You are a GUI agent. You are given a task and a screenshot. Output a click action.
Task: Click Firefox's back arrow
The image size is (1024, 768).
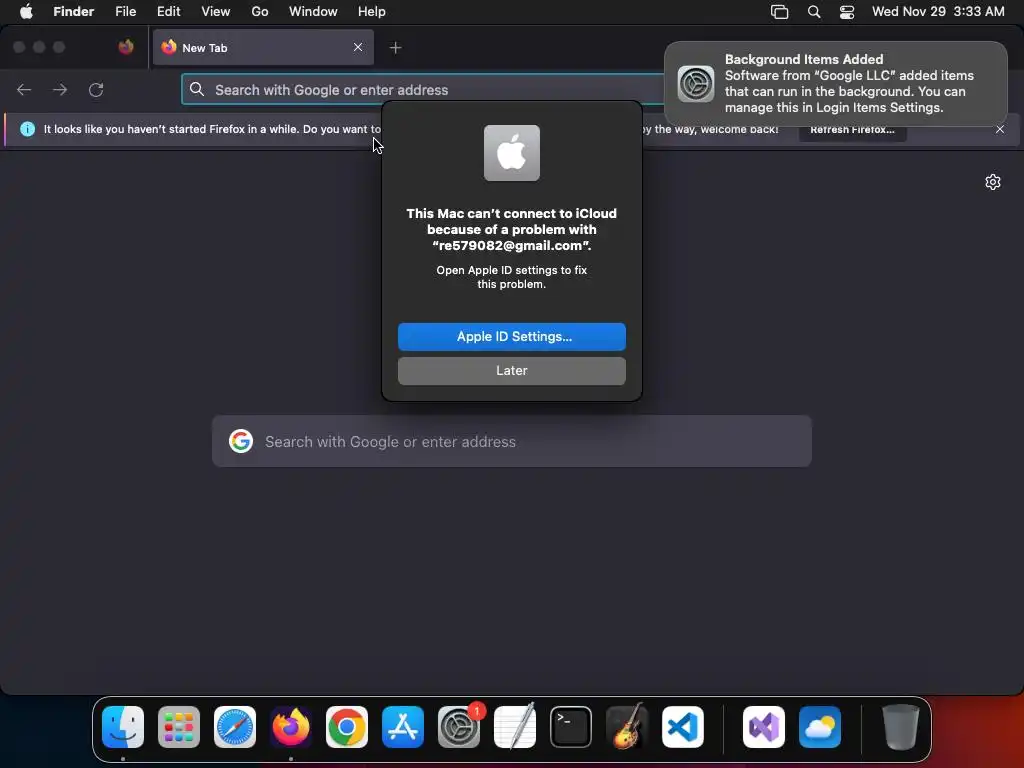click(x=24, y=89)
